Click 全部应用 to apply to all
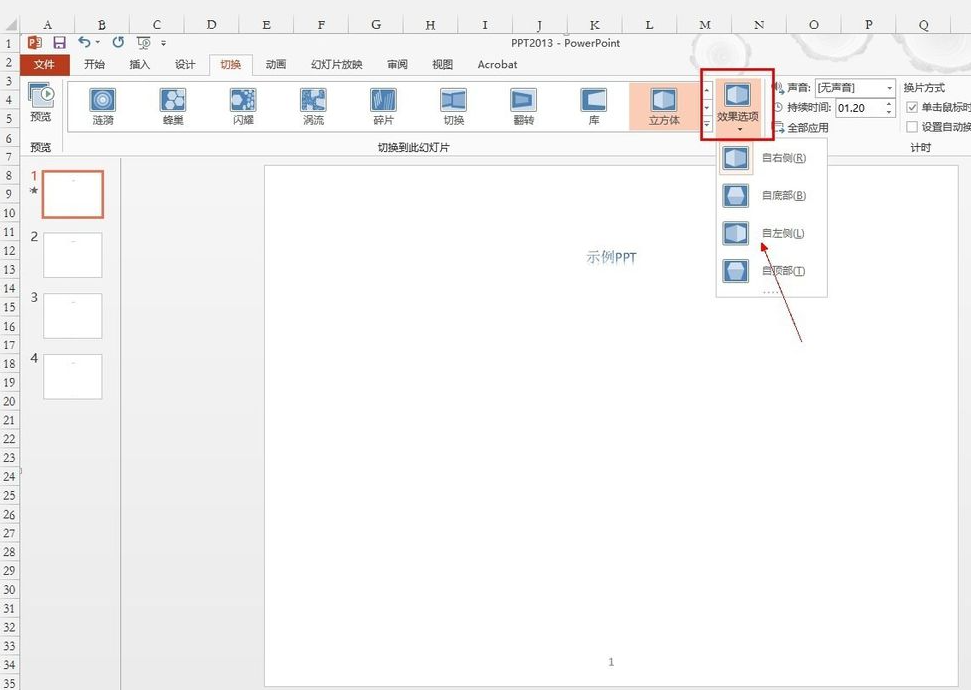 (807, 128)
